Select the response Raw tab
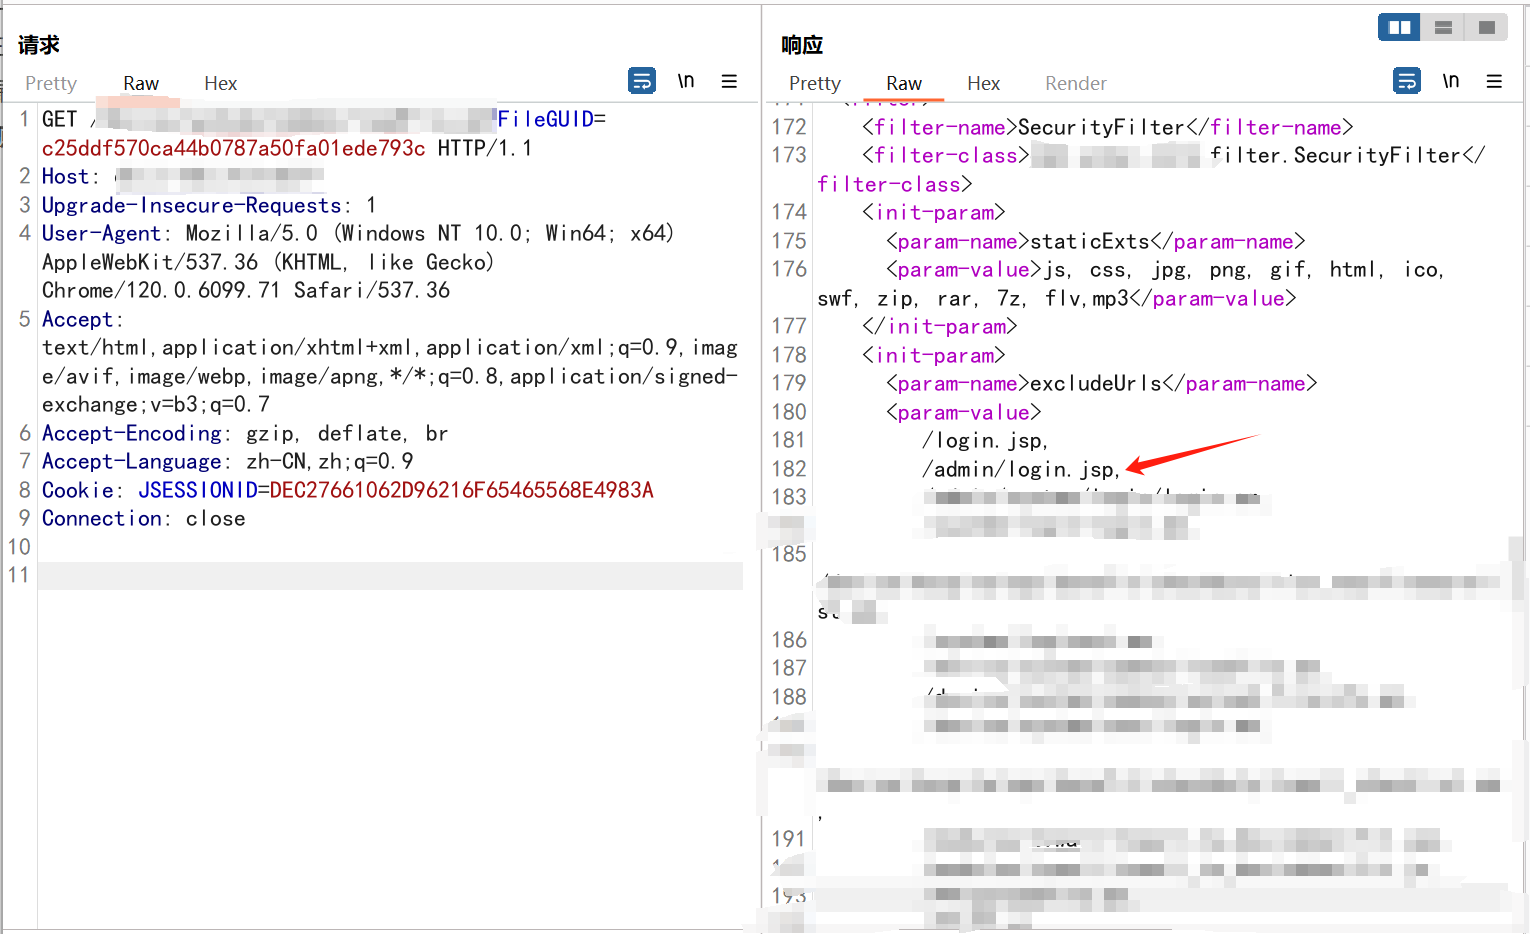1530x934 pixels. coord(903,84)
